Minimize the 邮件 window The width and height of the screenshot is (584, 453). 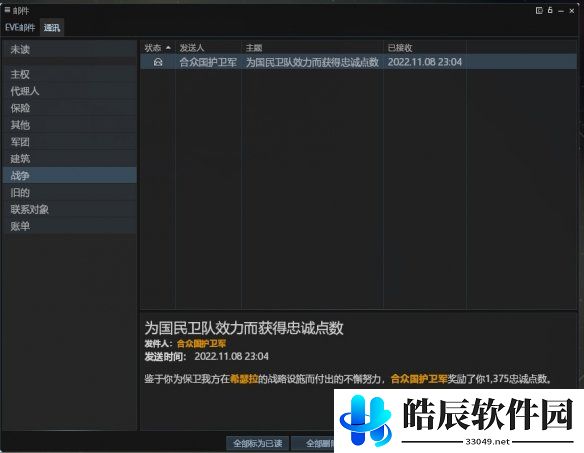[x=561, y=11]
